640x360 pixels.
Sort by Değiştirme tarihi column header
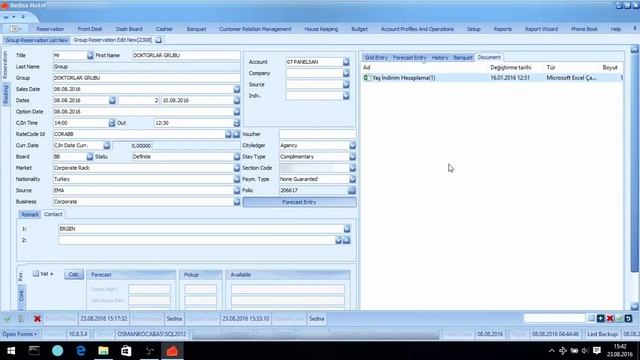pyautogui.click(x=511, y=67)
